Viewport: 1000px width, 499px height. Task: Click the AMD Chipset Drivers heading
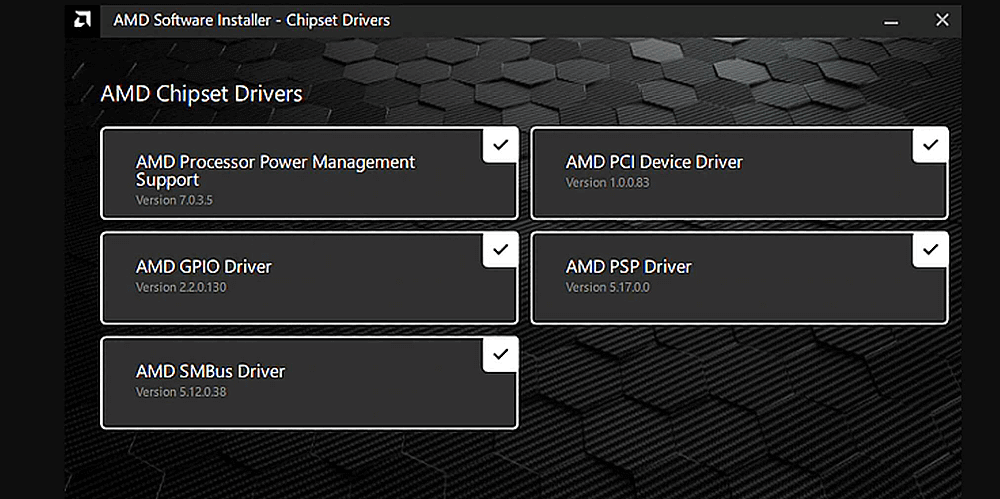tap(201, 94)
